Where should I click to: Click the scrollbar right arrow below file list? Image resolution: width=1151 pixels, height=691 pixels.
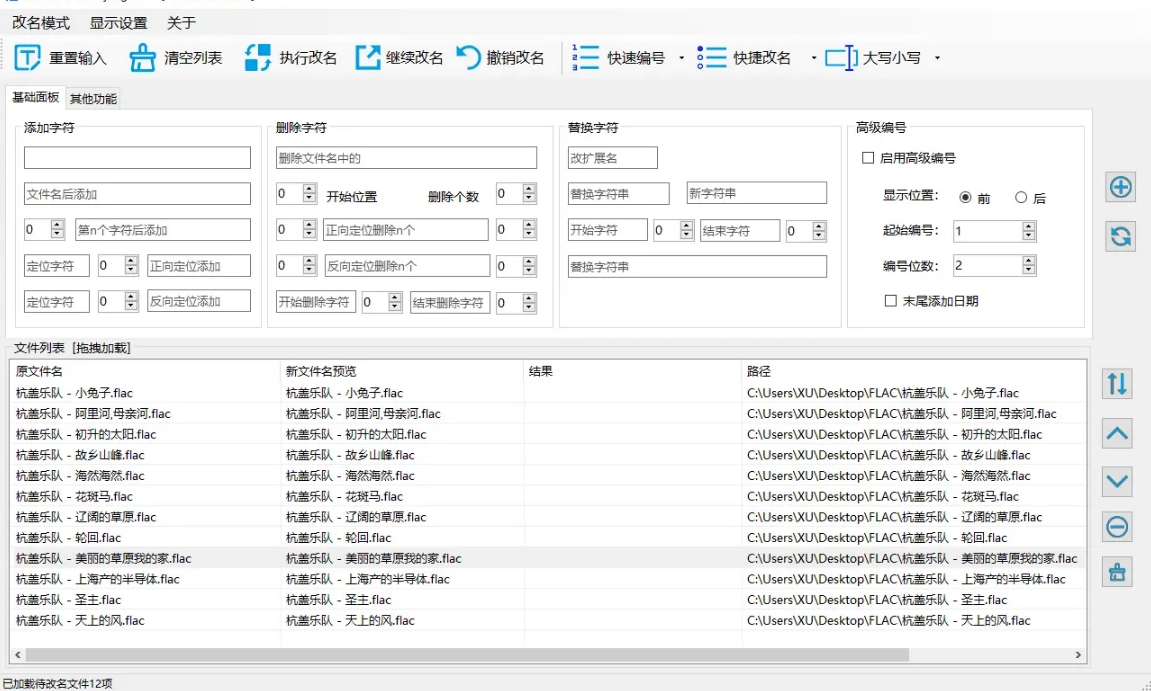coord(1078,654)
